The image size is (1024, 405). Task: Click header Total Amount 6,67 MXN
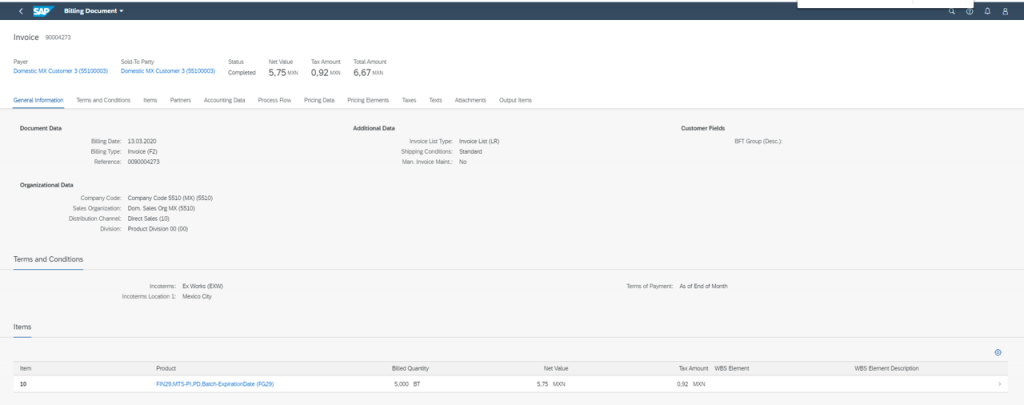368,73
